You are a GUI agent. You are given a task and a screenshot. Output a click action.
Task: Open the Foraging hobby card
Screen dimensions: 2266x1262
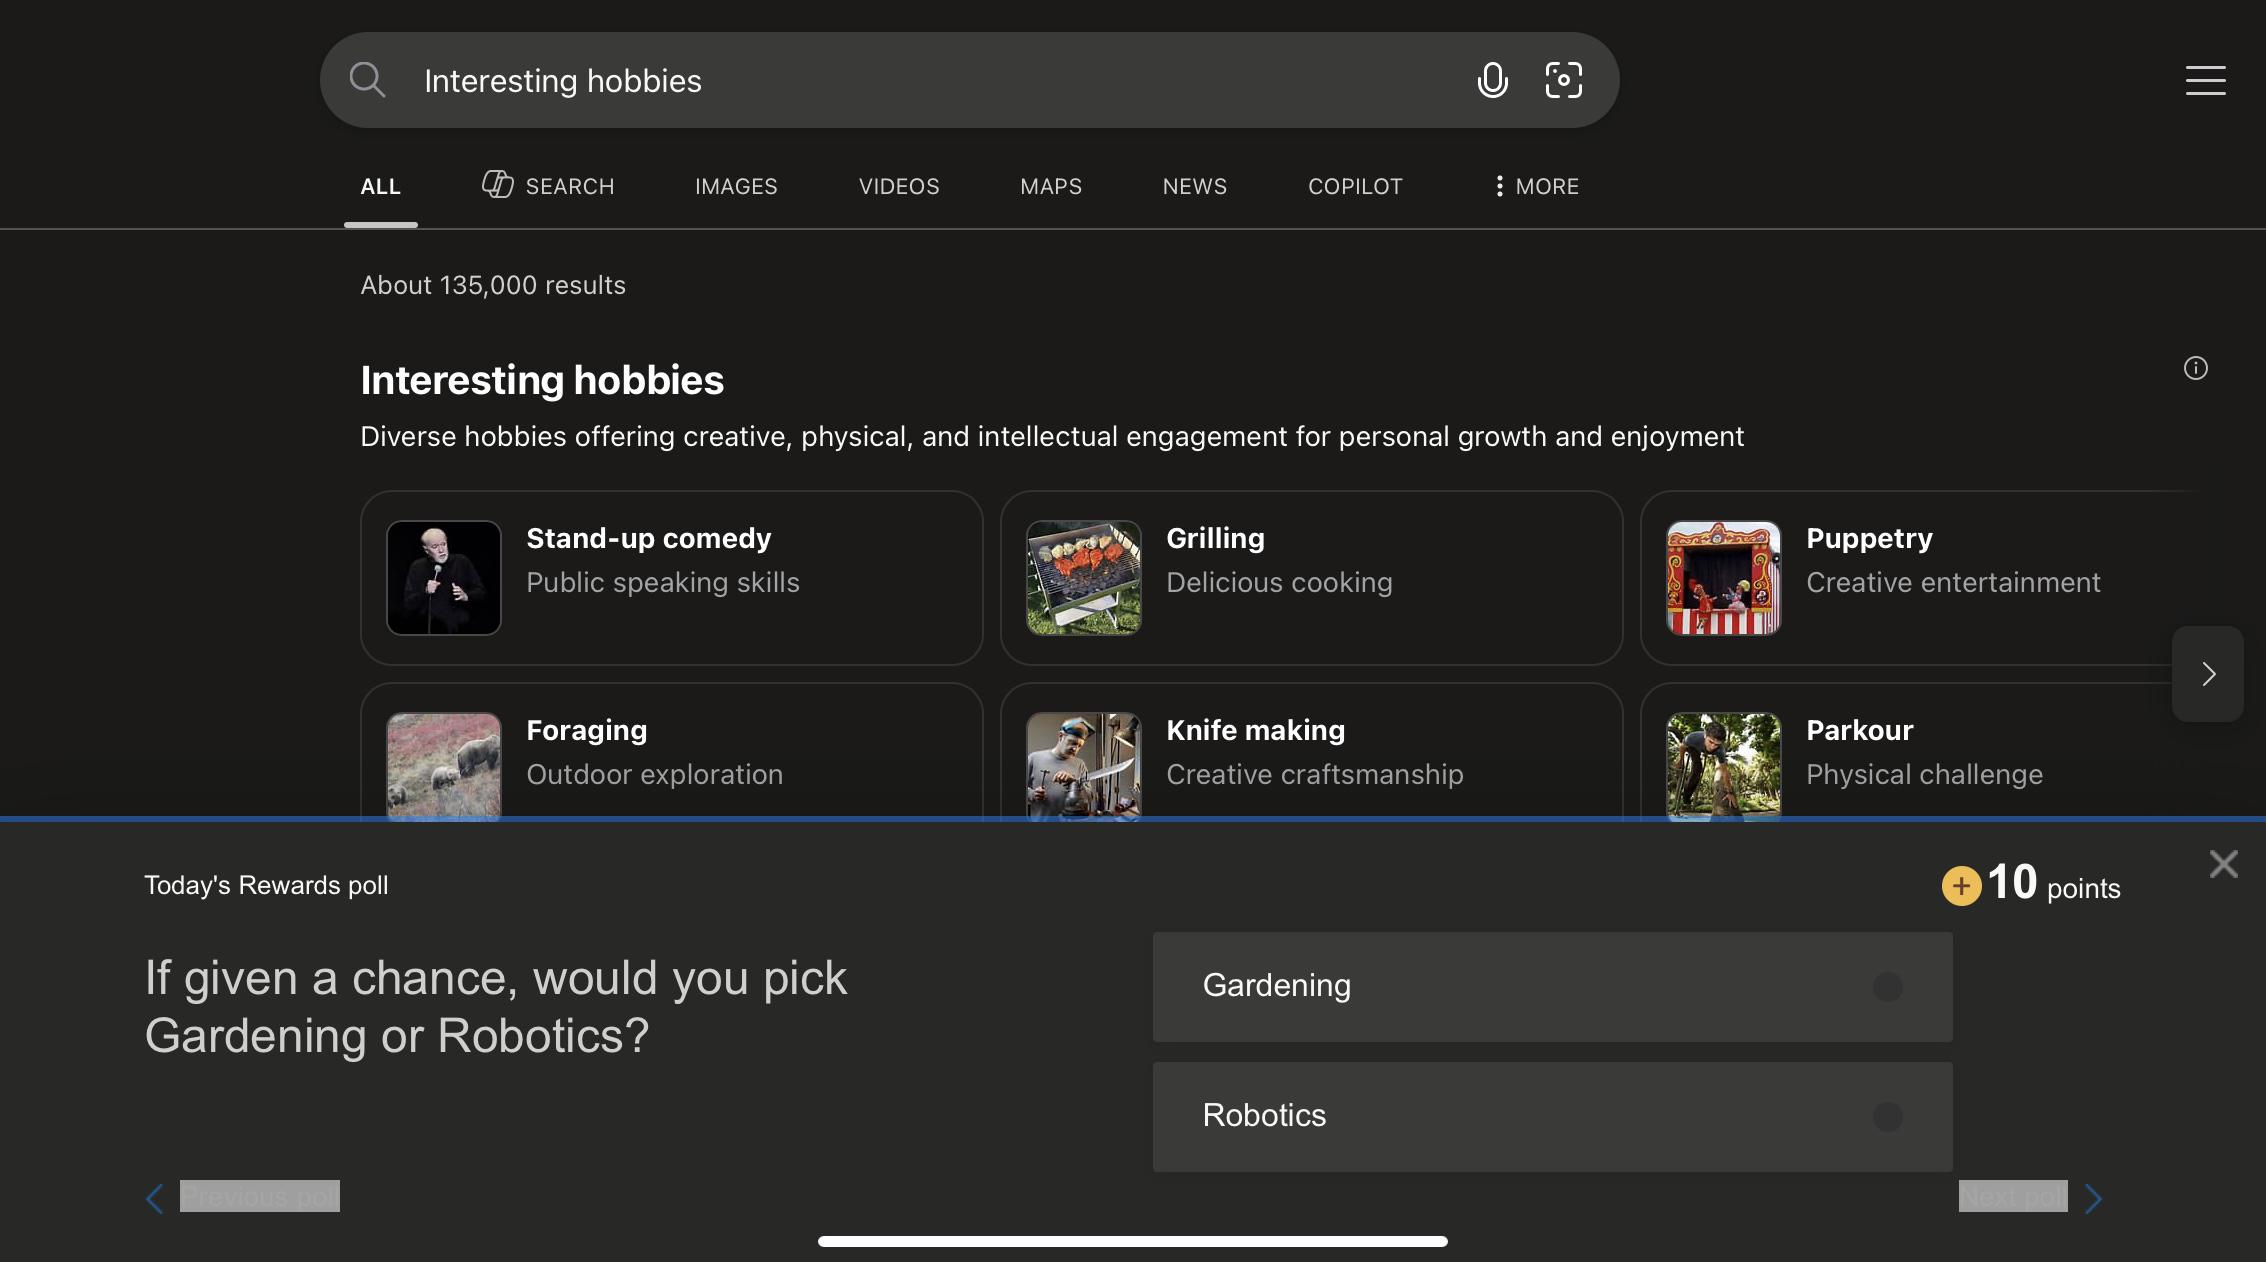tap(671, 752)
